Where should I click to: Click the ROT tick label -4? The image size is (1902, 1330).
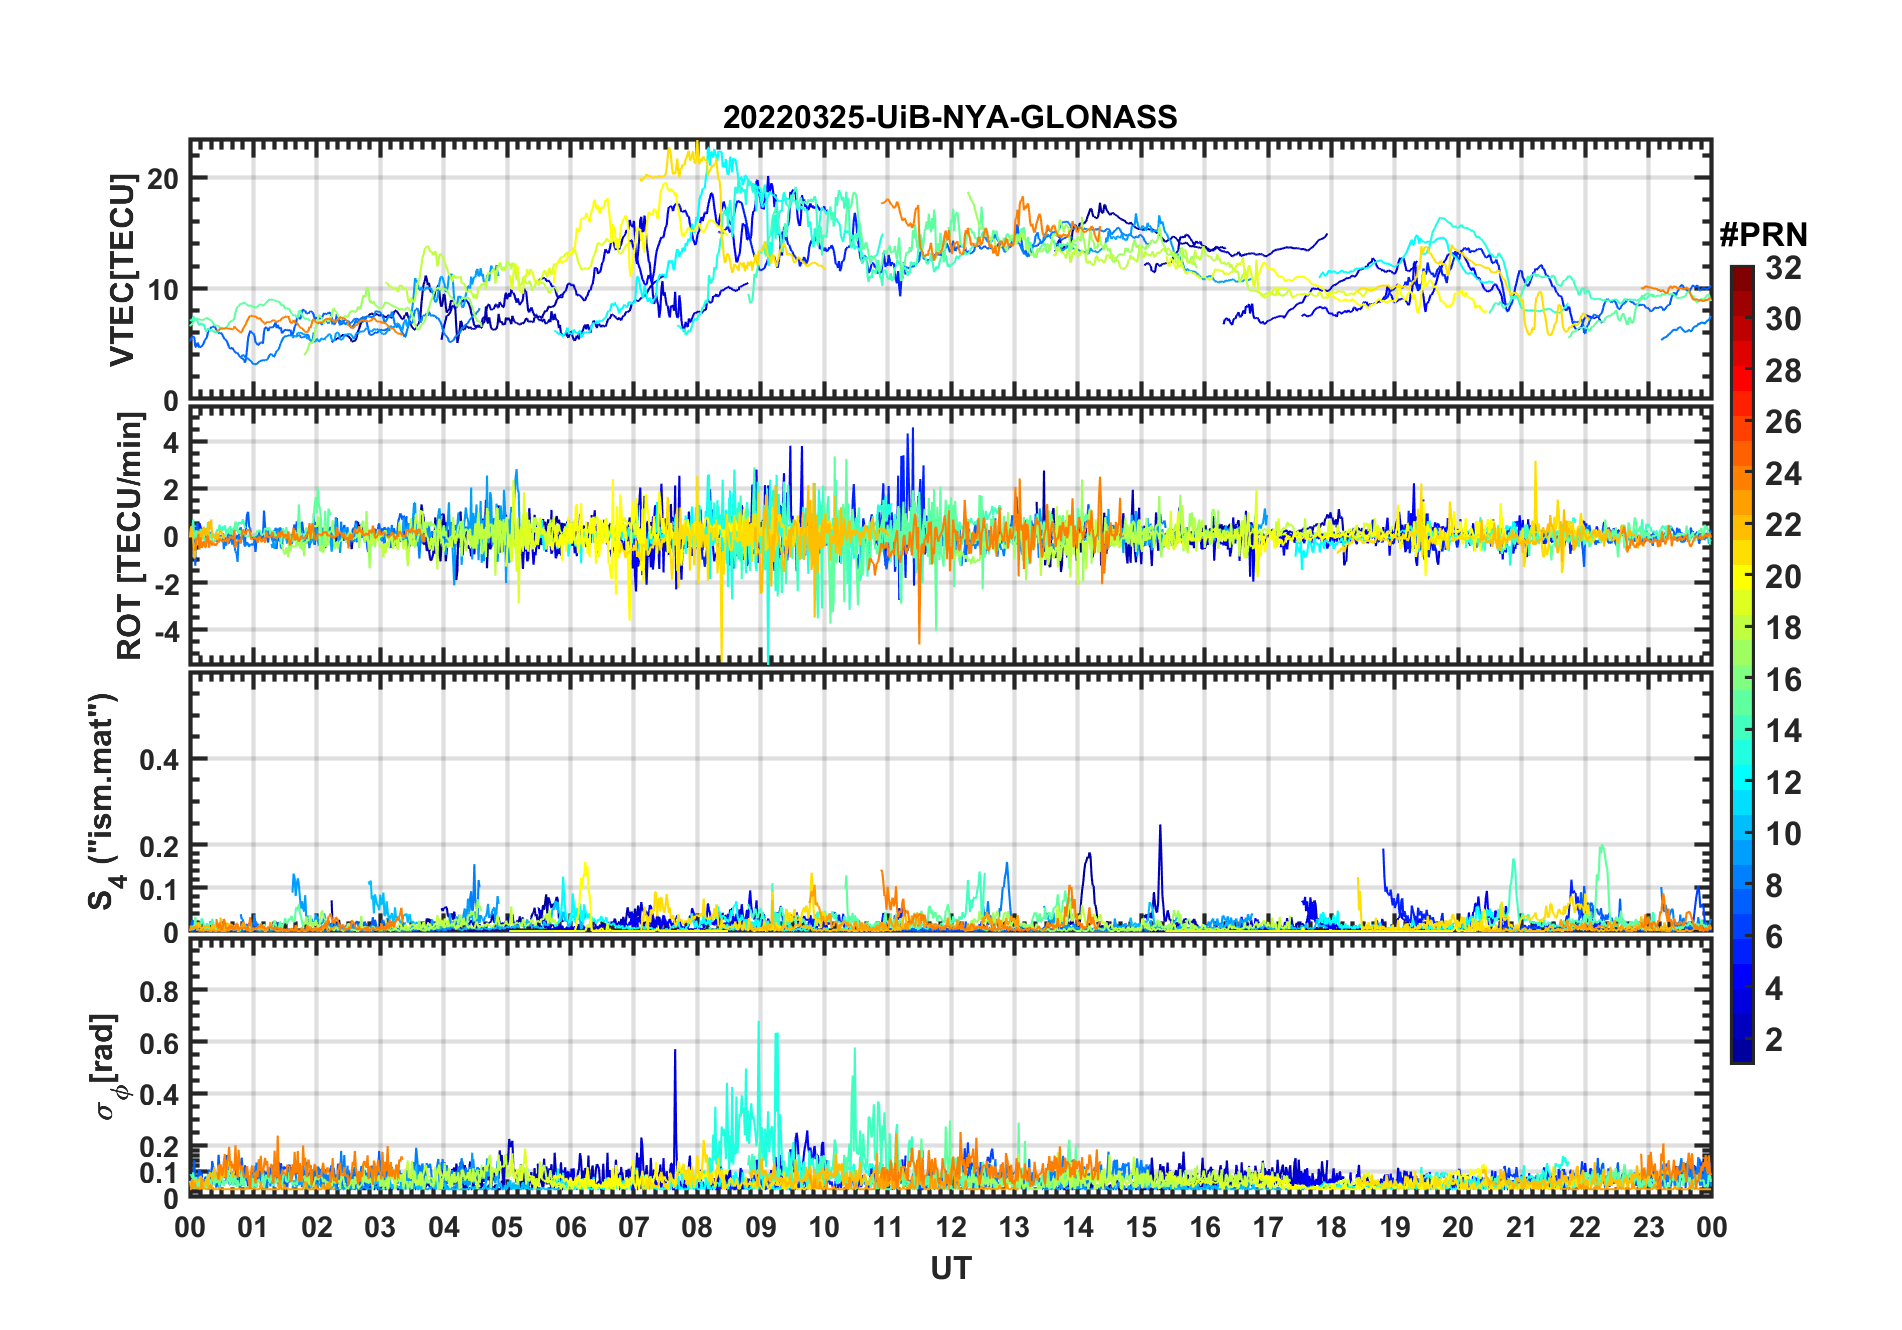coord(164,632)
